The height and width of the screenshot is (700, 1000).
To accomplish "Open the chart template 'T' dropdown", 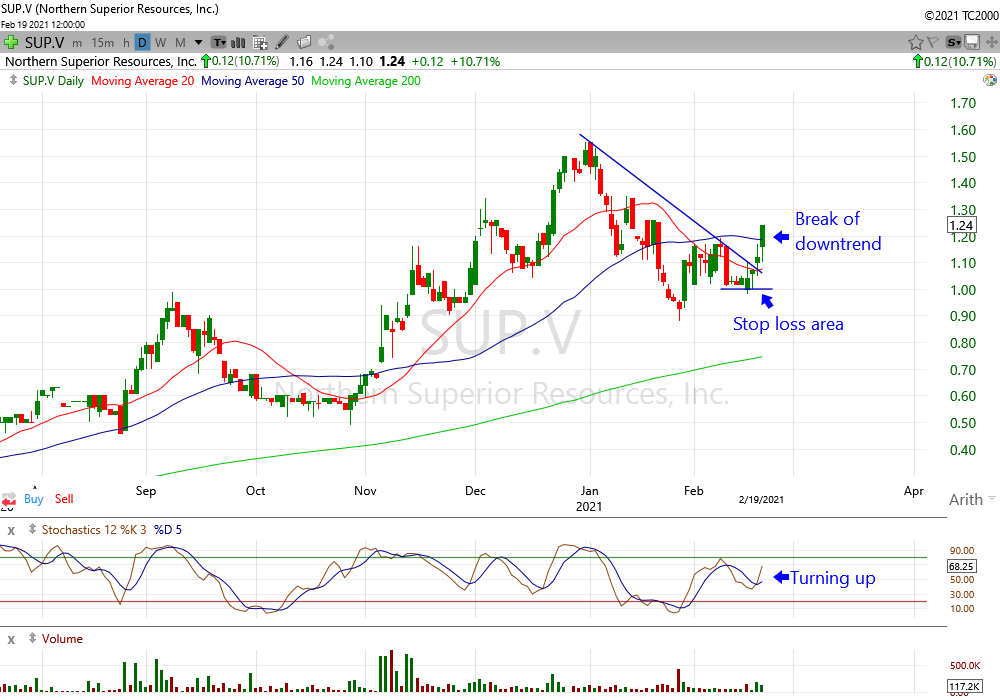I will (x=219, y=43).
